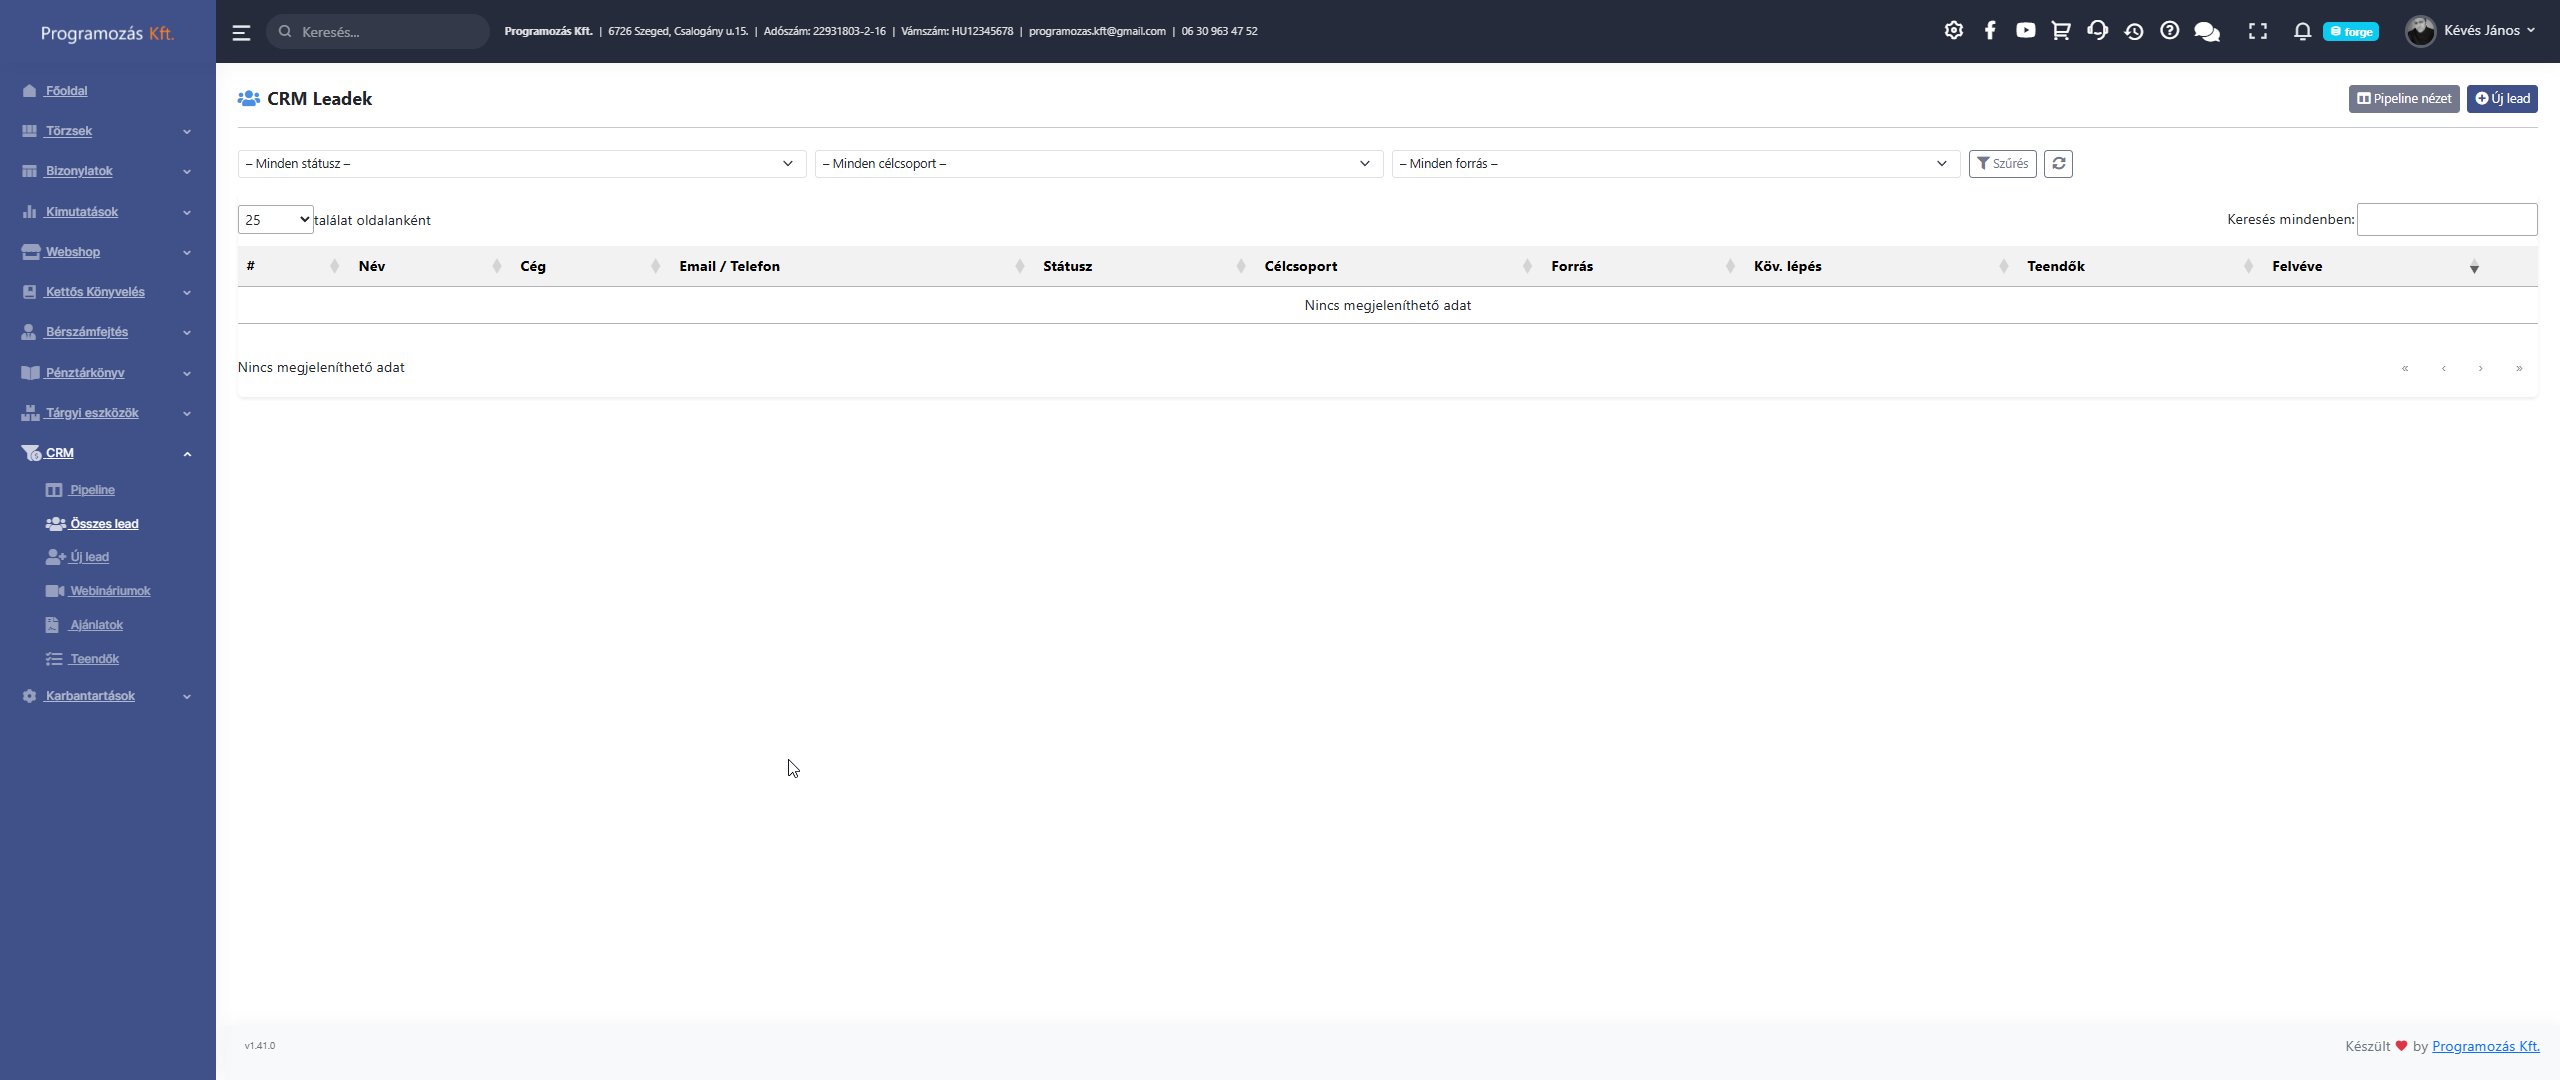The width and height of the screenshot is (2560, 1080).
Task: Go to Főoldal in the sidebar
Action: (66, 91)
